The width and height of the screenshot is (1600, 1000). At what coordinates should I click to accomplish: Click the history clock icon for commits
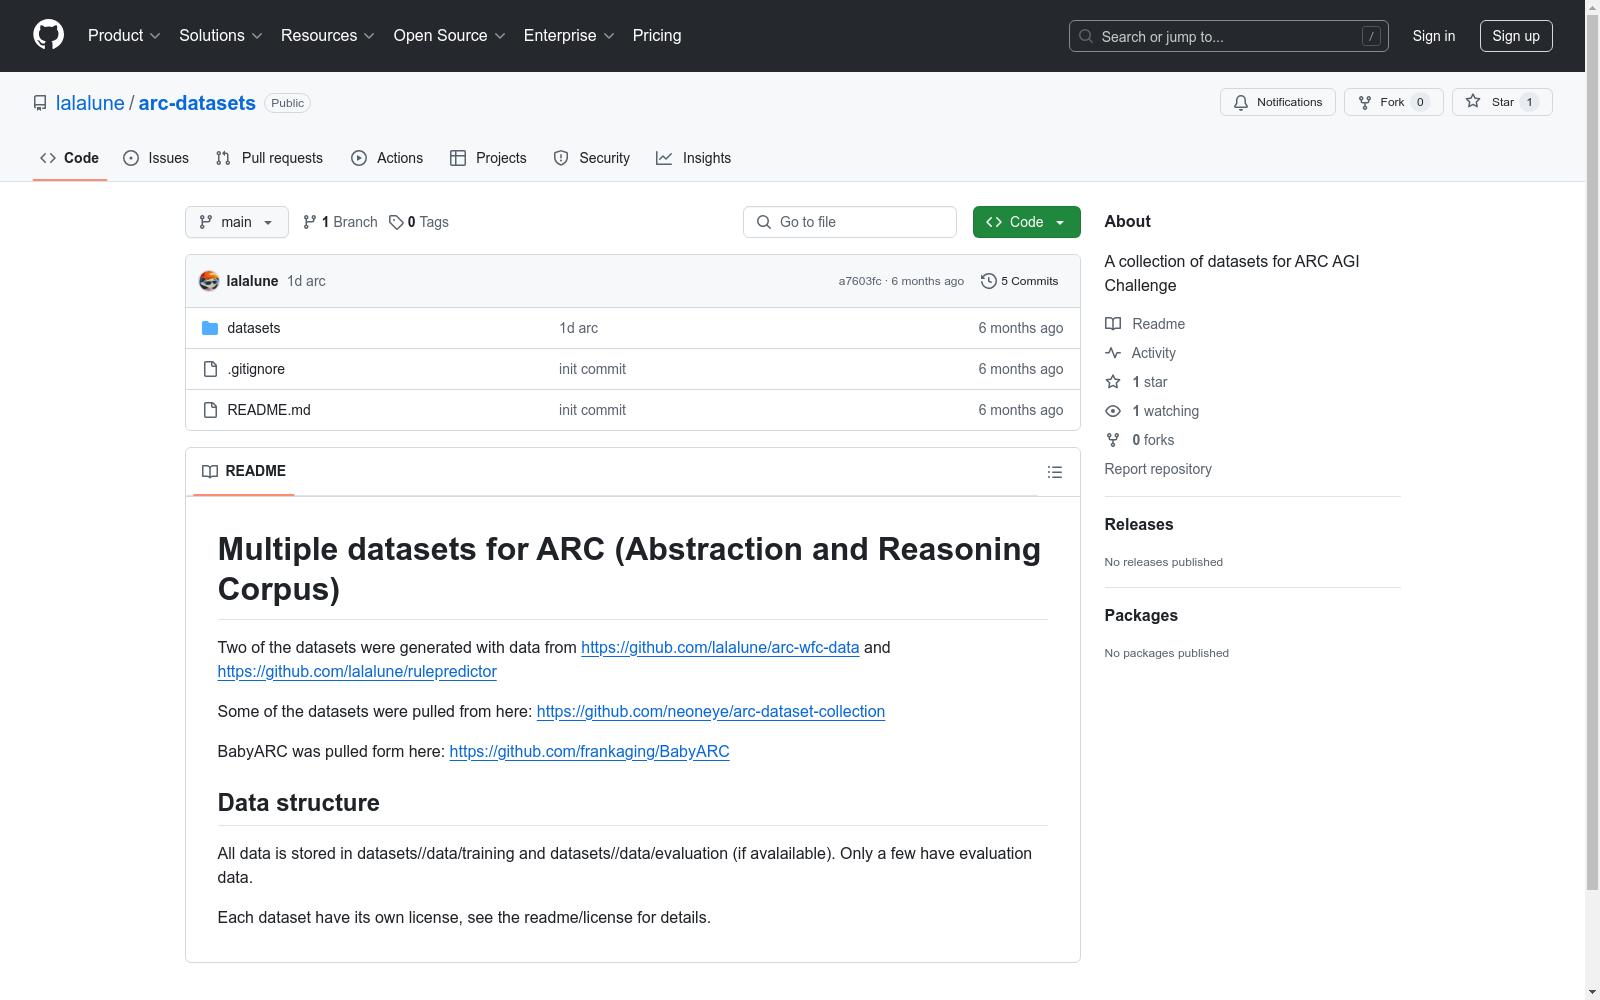point(989,281)
